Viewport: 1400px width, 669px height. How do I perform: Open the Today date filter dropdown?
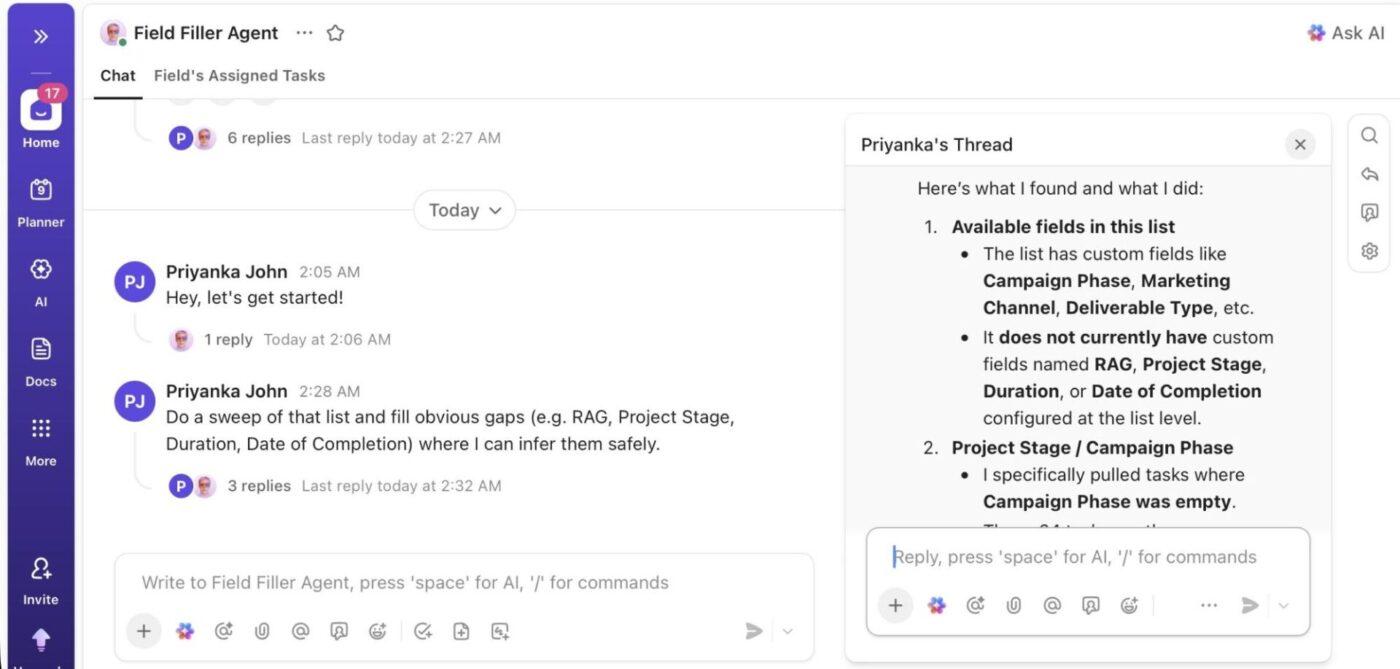(464, 210)
